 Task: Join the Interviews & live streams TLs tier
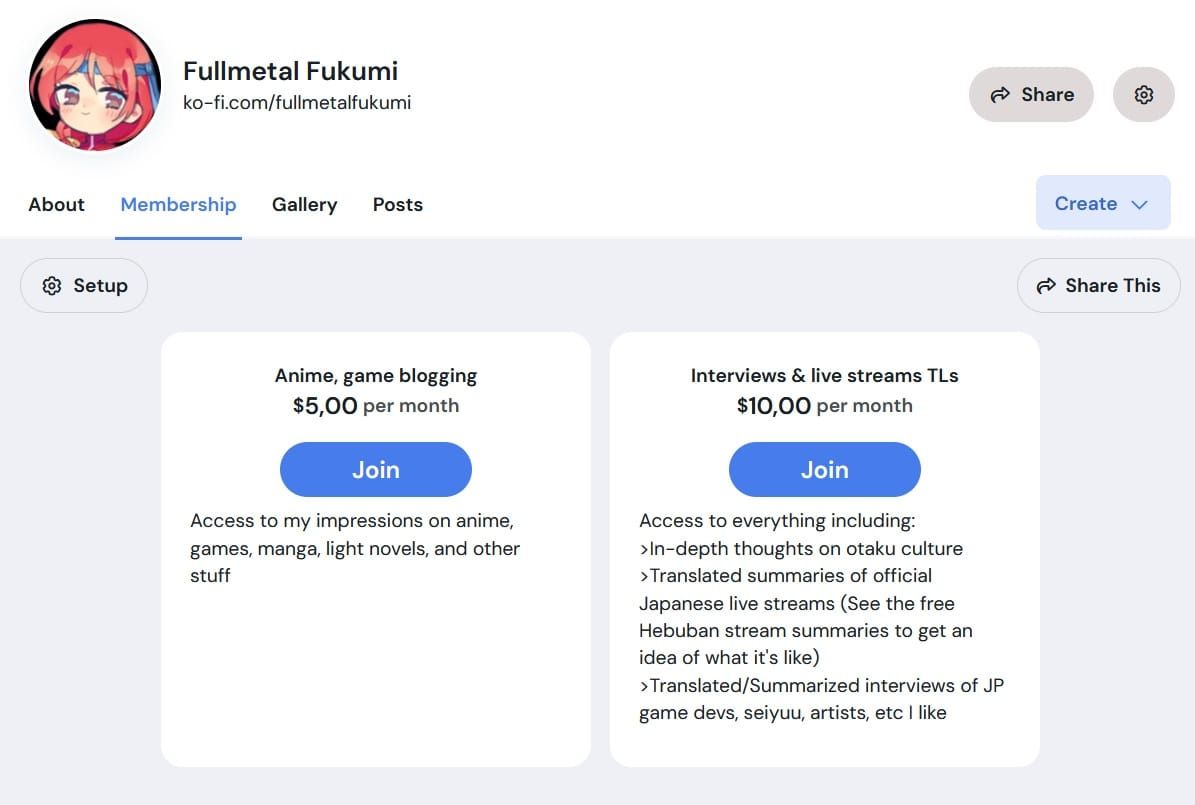click(824, 469)
